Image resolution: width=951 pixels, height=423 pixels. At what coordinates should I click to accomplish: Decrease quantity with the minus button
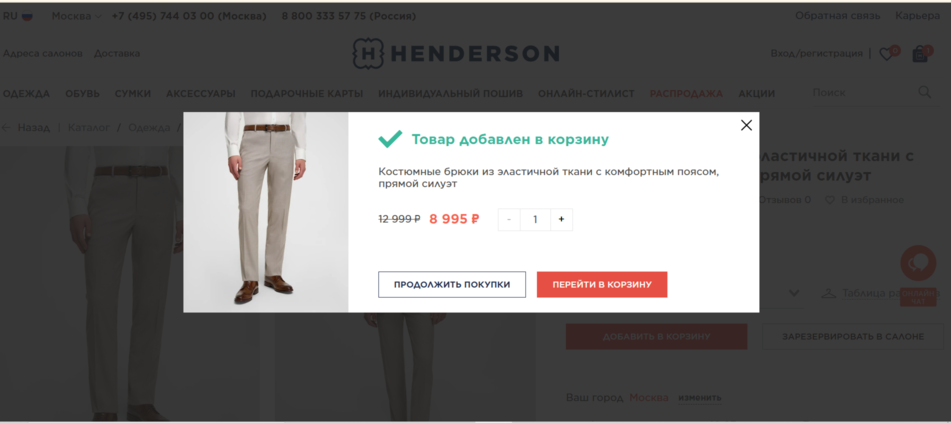pyautogui.click(x=509, y=220)
